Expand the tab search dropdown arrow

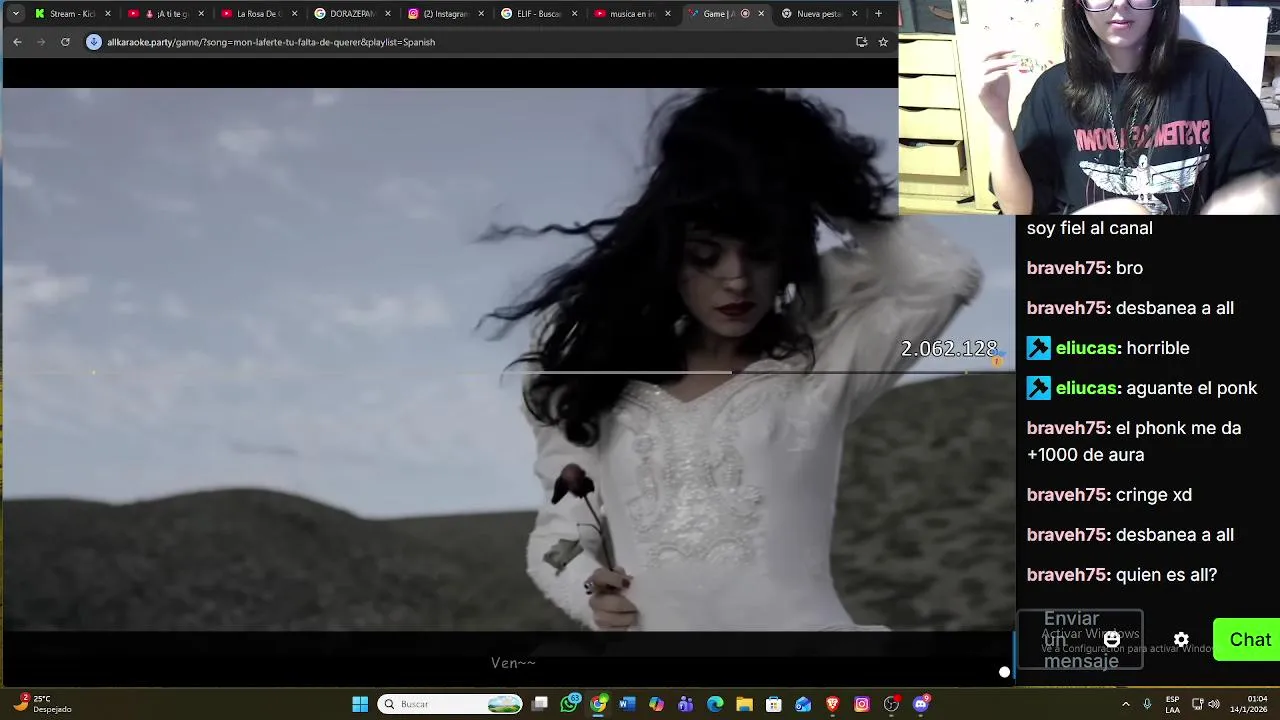[x=15, y=14]
